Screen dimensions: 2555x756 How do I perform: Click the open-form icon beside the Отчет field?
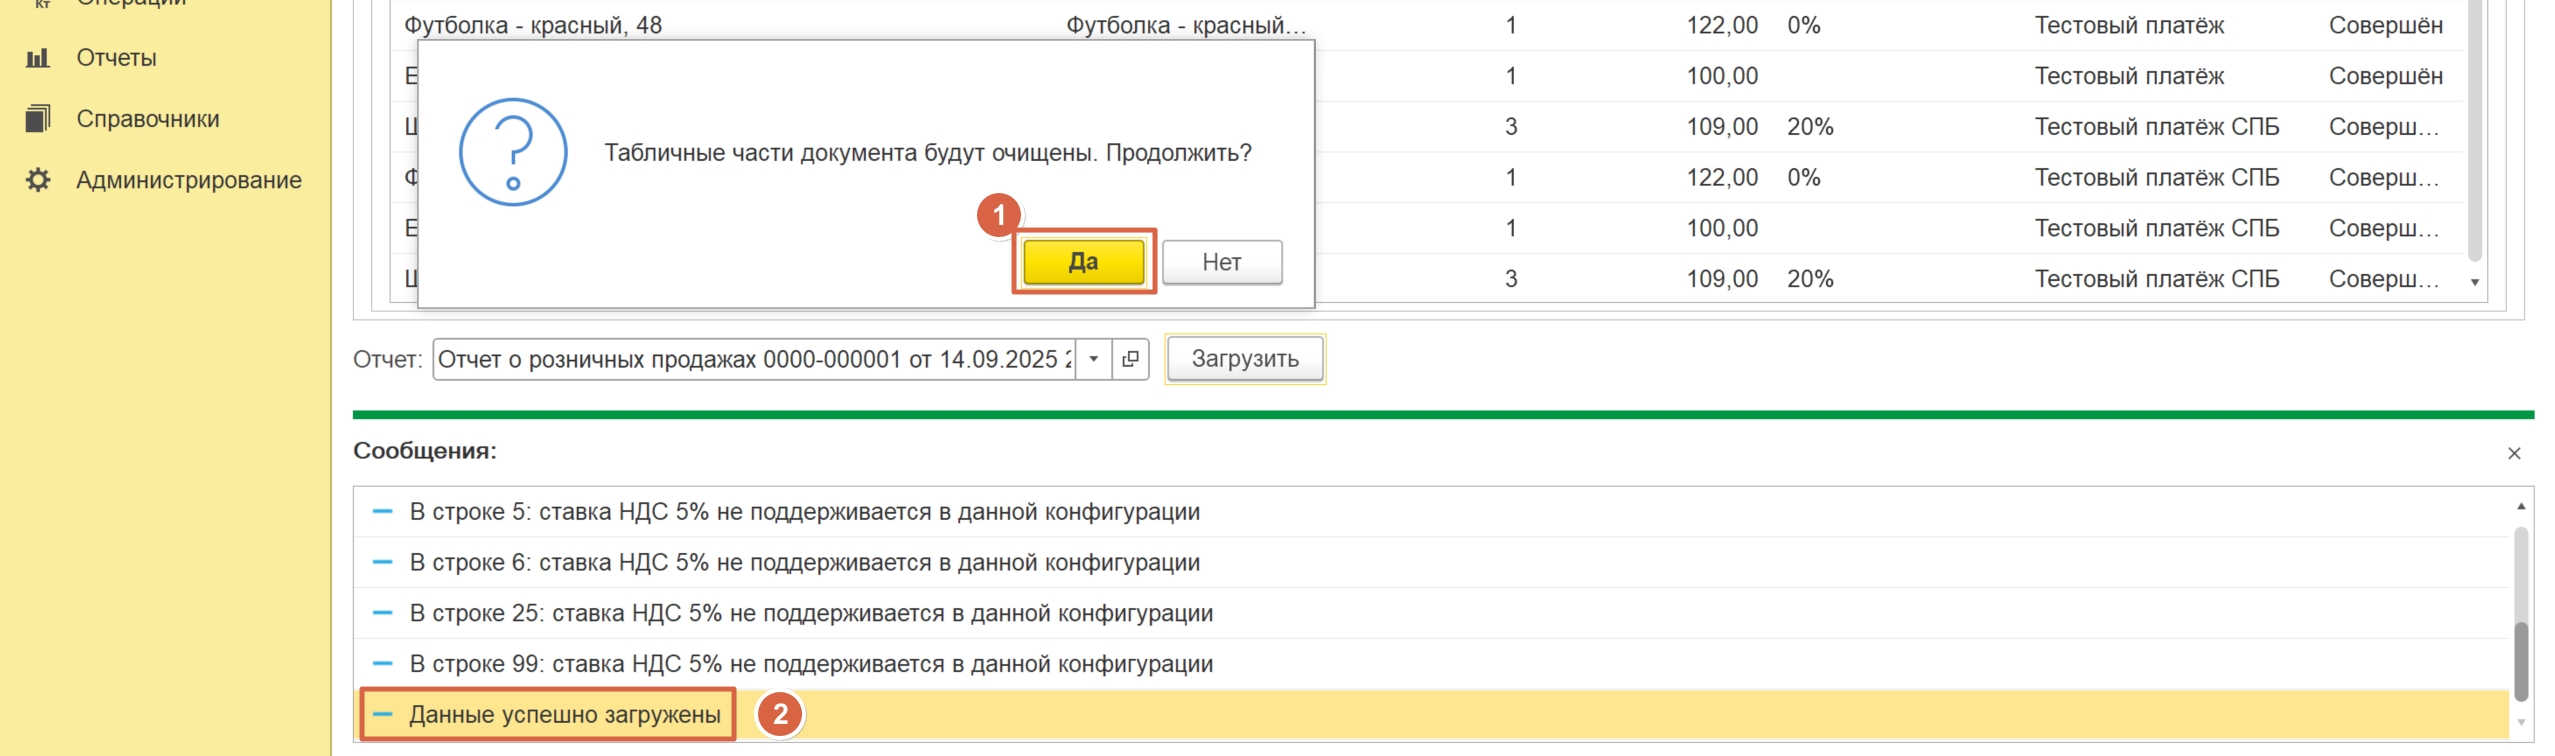1131,359
